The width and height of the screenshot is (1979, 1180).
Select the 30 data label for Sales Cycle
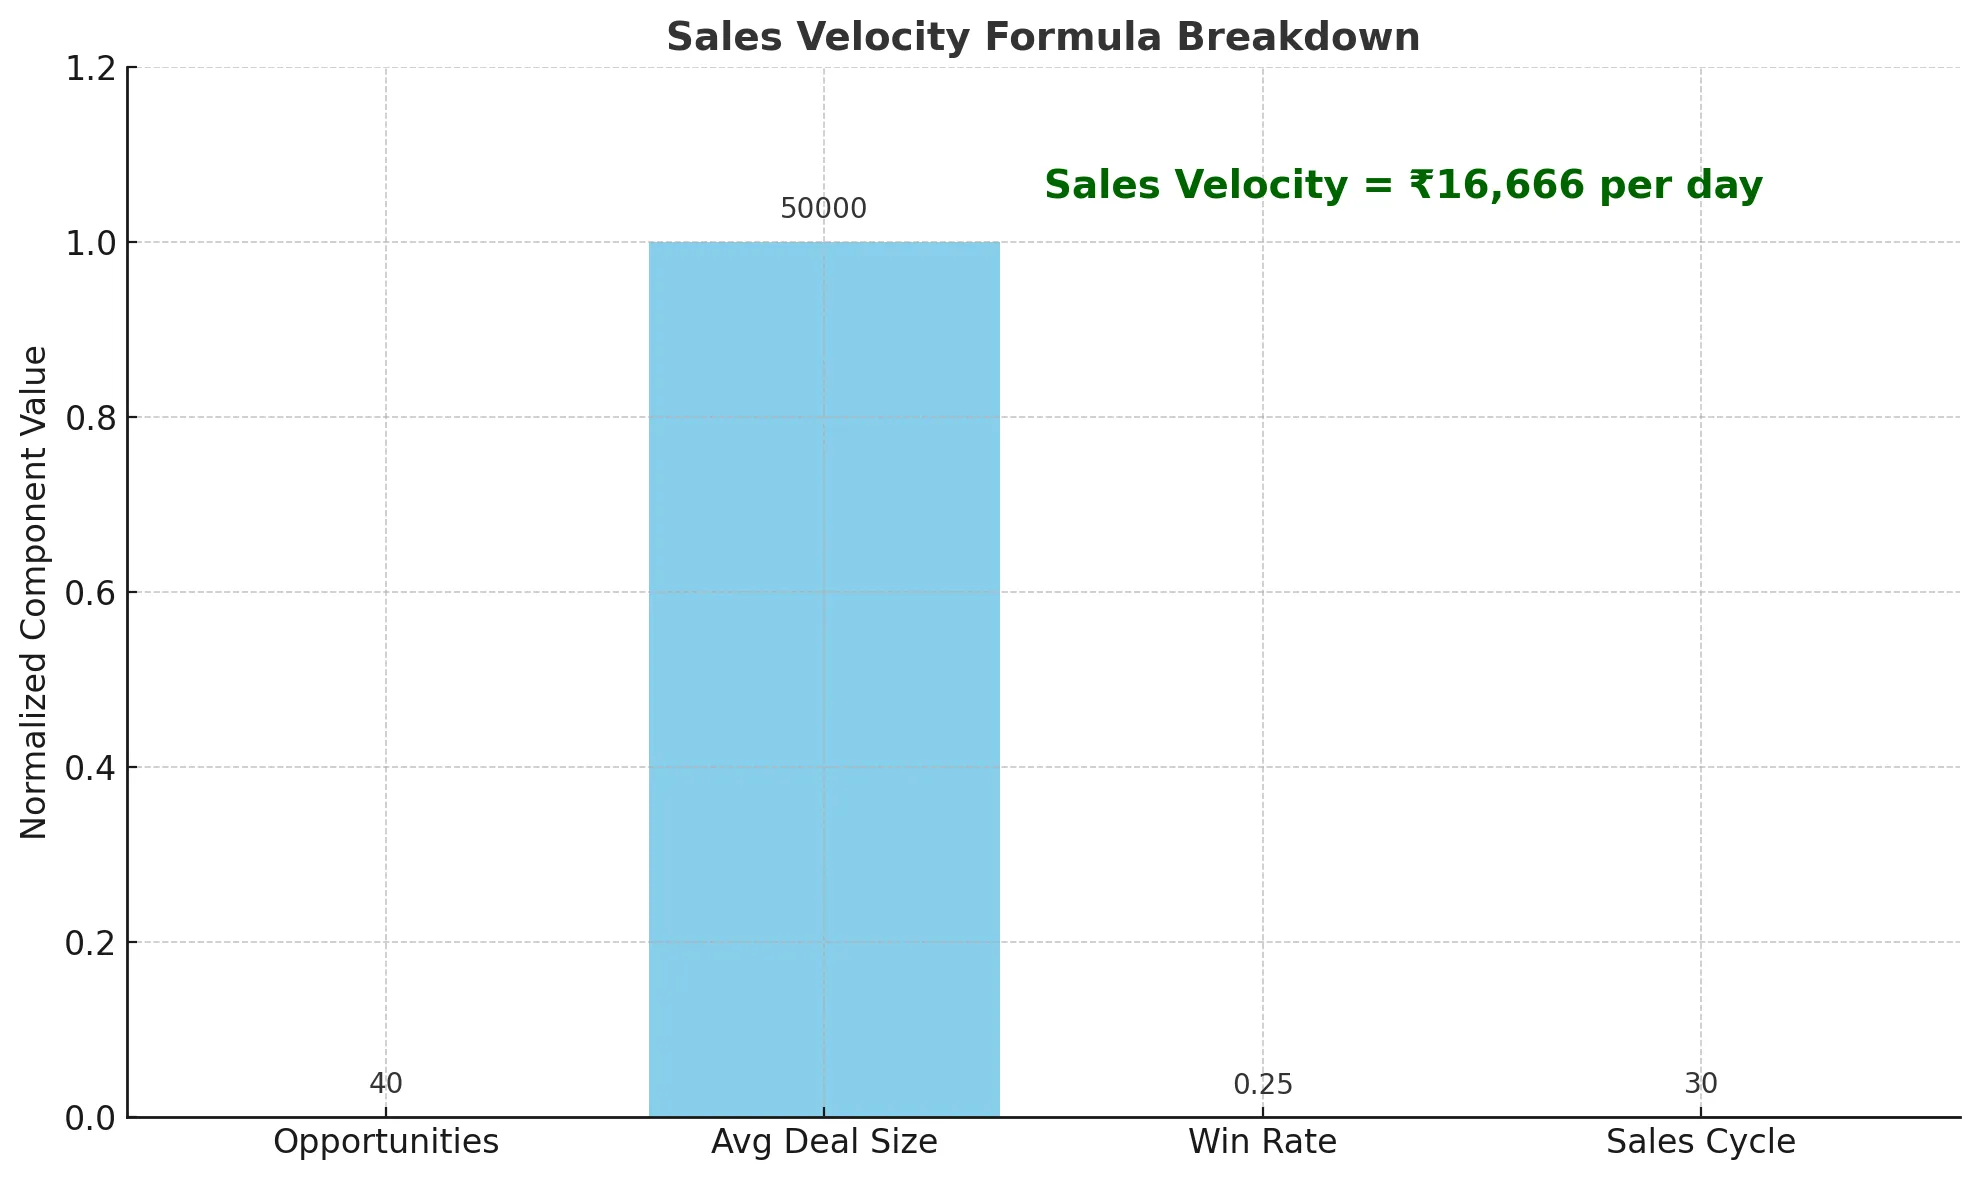click(1700, 1083)
